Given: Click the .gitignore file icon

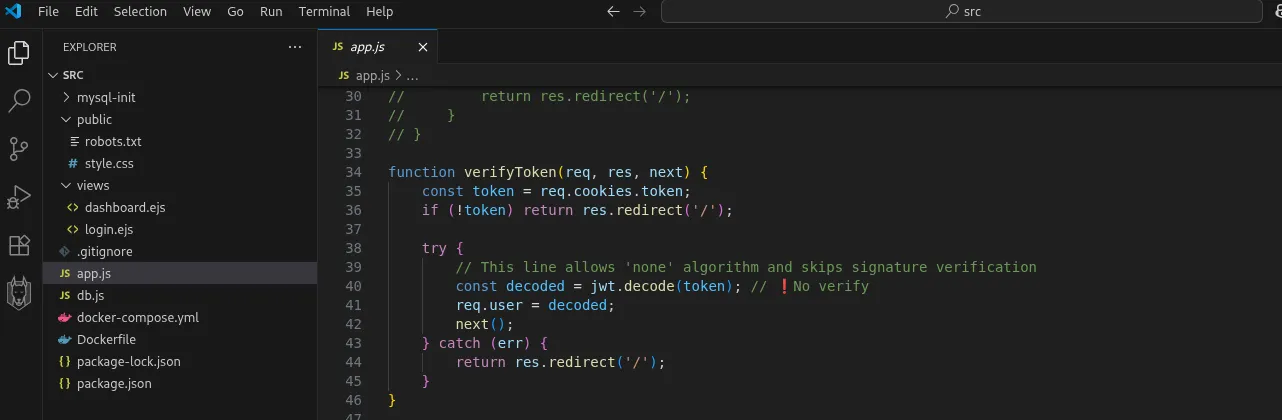Looking at the screenshot, I should click(65, 252).
